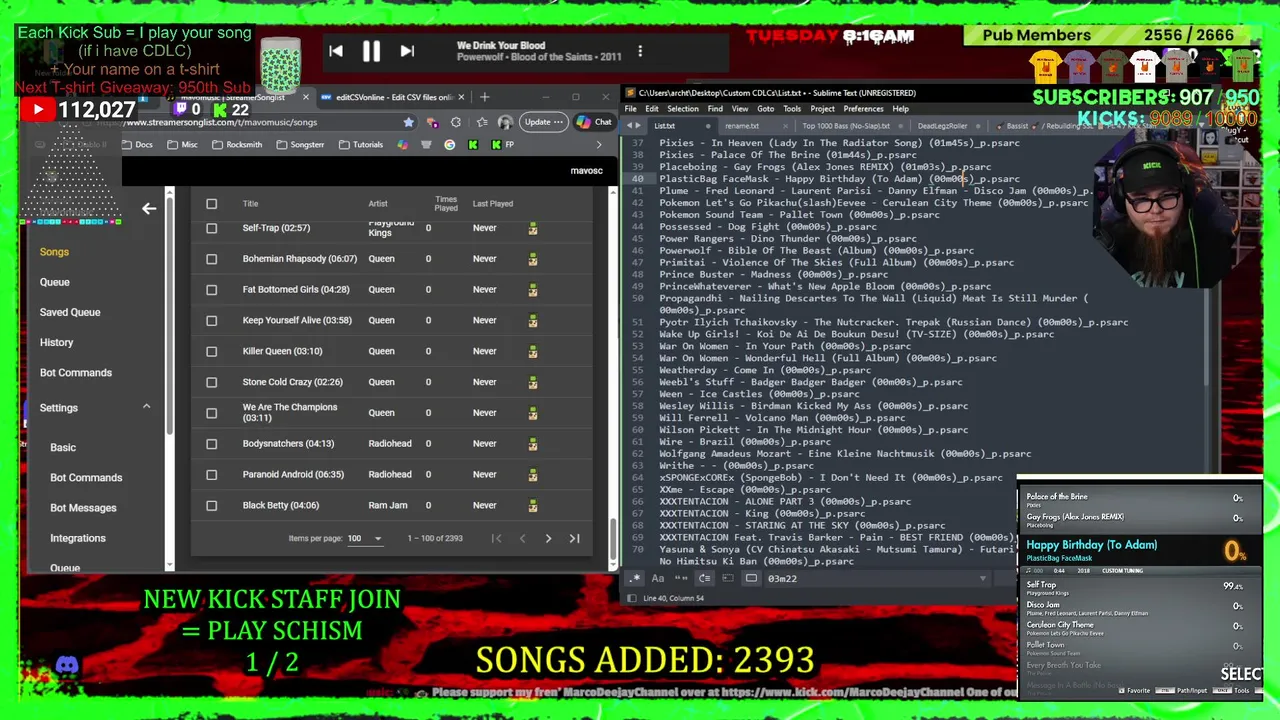Toggle case-sensitive Aa option in find bar
1280x720 pixels.
658,578
